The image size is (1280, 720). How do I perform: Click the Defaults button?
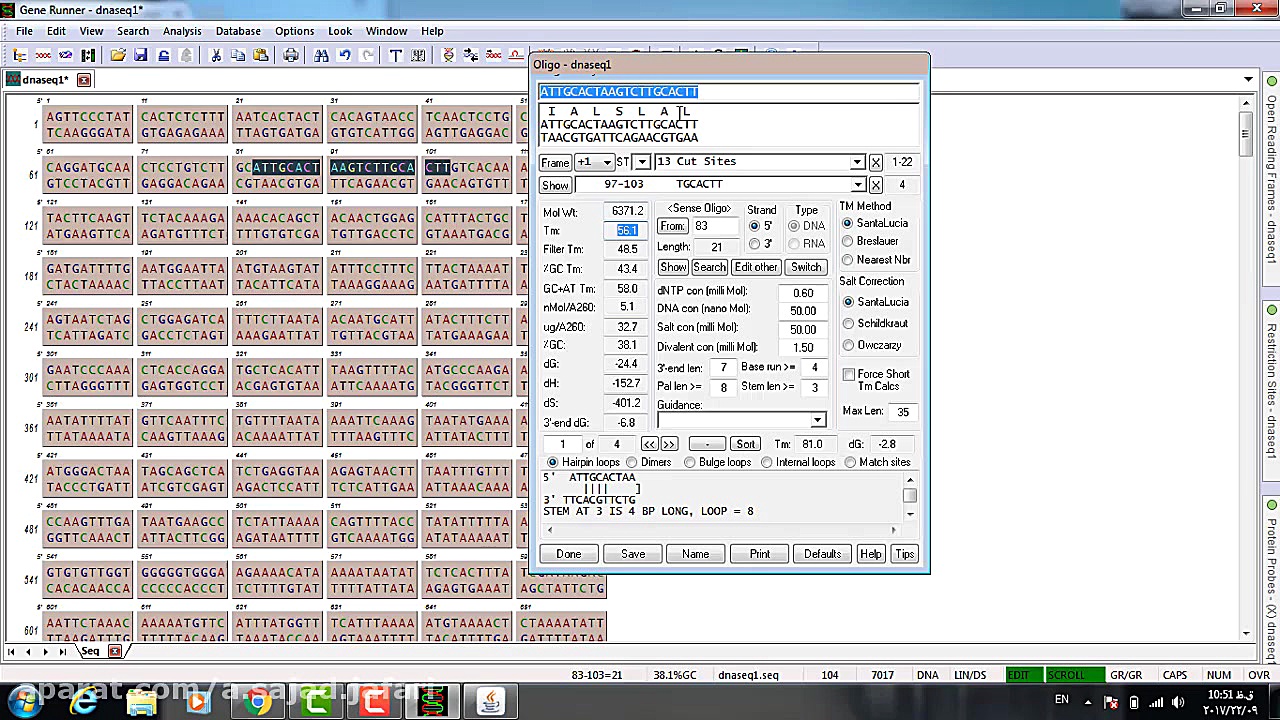click(x=822, y=554)
